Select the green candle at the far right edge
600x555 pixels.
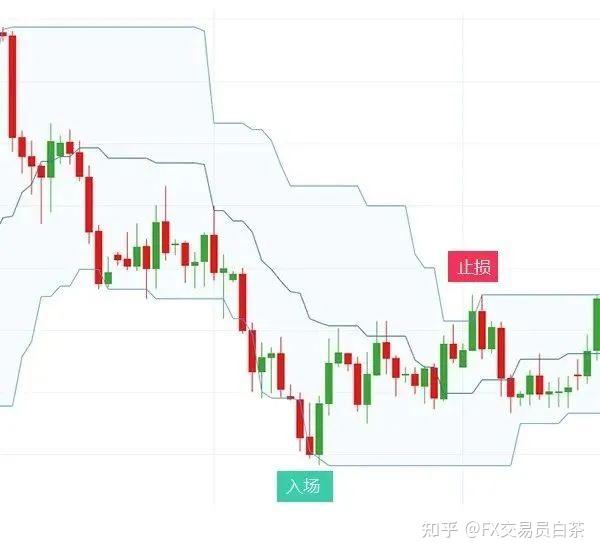click(x=597, y=325)
